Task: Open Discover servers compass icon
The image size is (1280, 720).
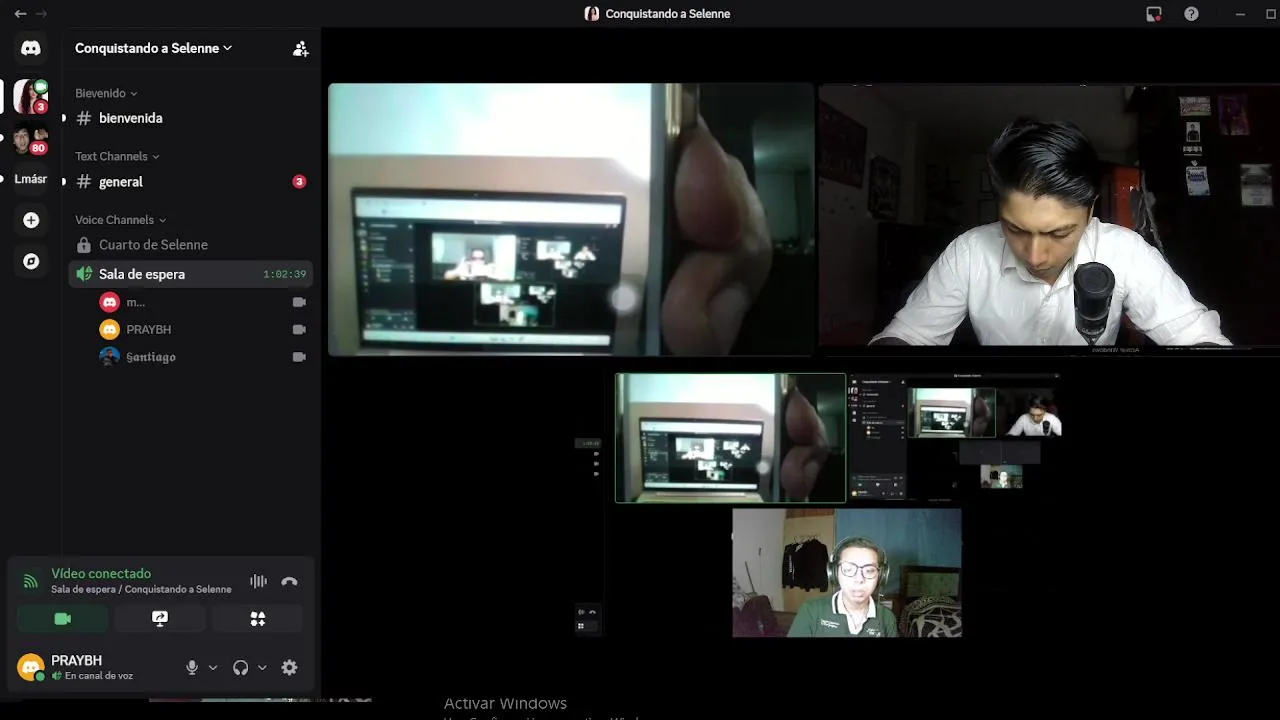Action: [x=31, y=261]
